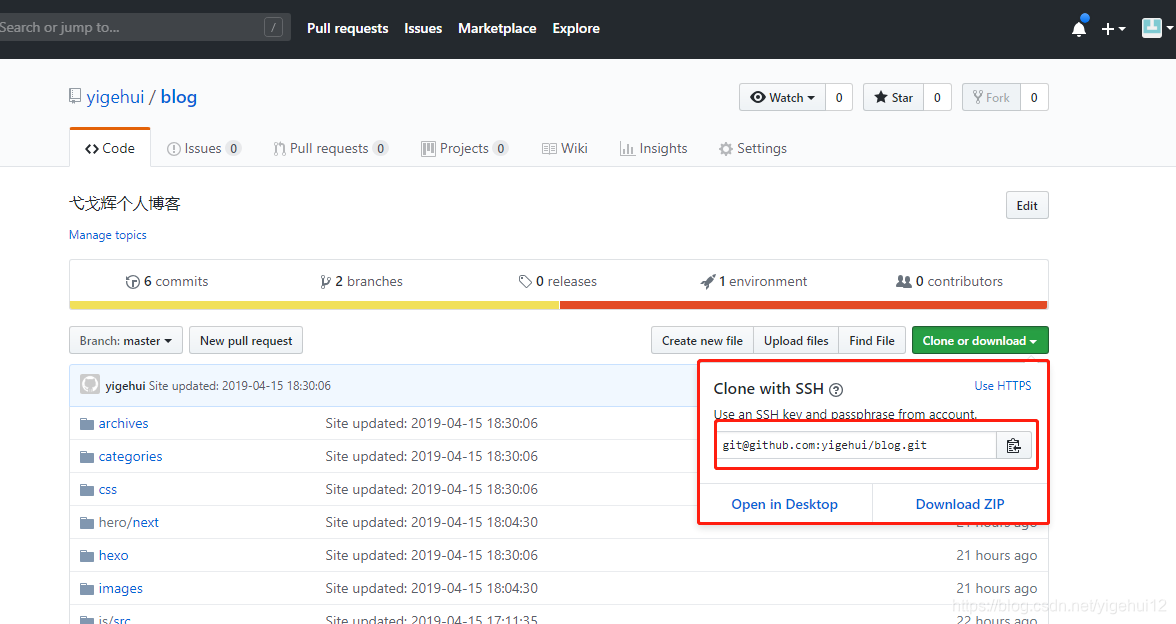This screenshot has height=624, width=1176.
Task: Click Upload files button
Action: point(796,340)
